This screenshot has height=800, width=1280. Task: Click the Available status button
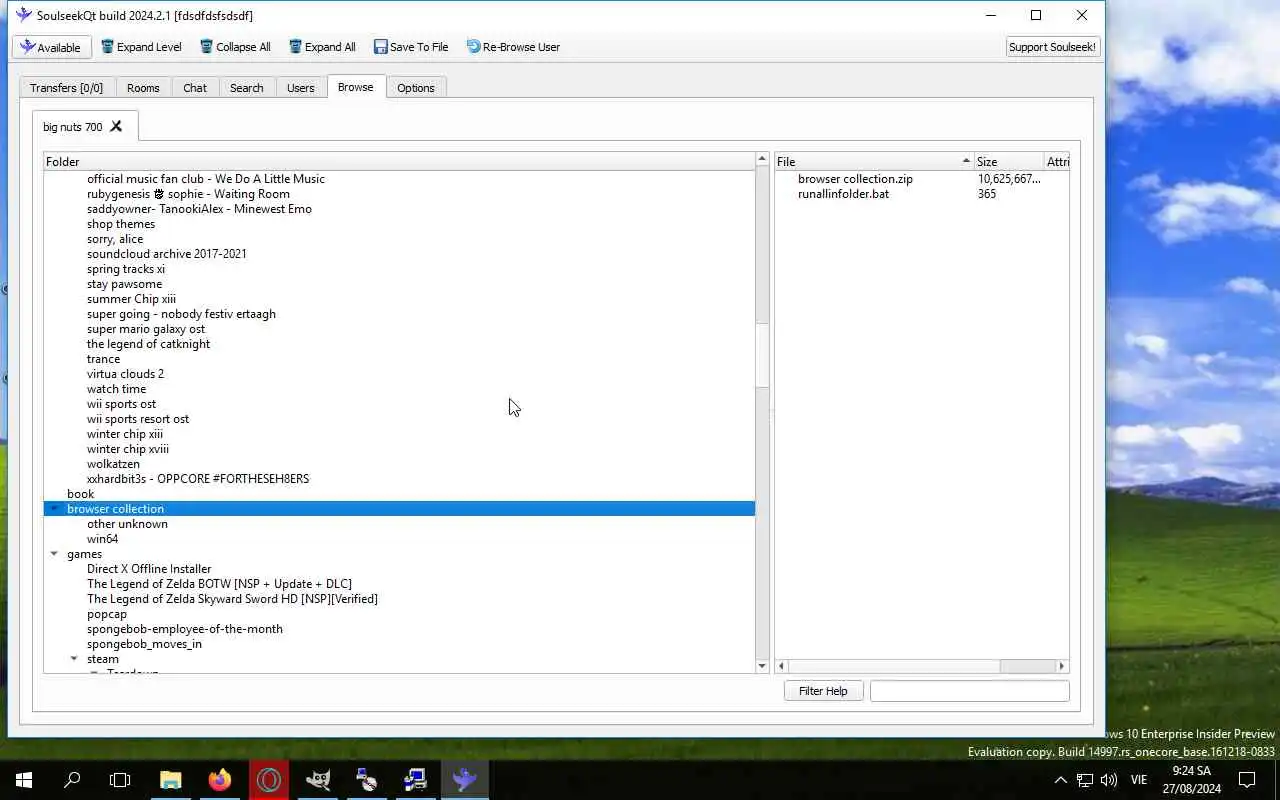click(x=52, y=47)
